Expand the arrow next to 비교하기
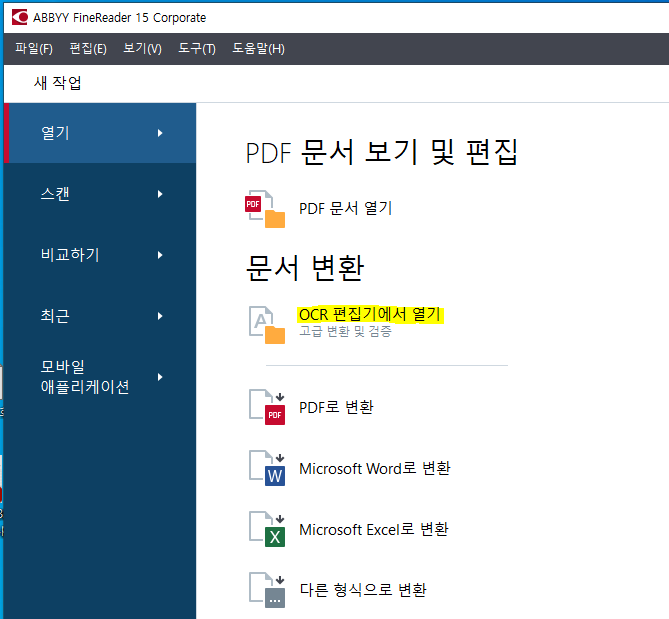Screen dimensions: 669x619 pos(160,255)
